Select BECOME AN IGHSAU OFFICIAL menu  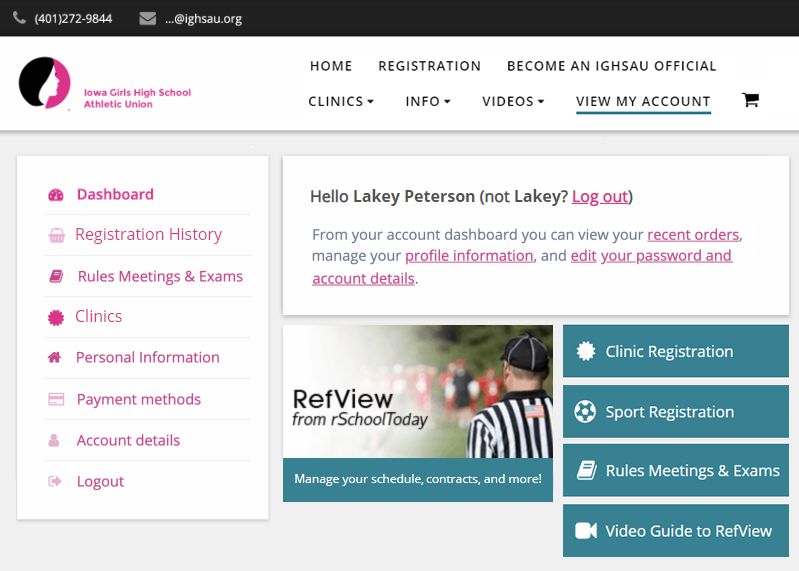tap(611, 66)
